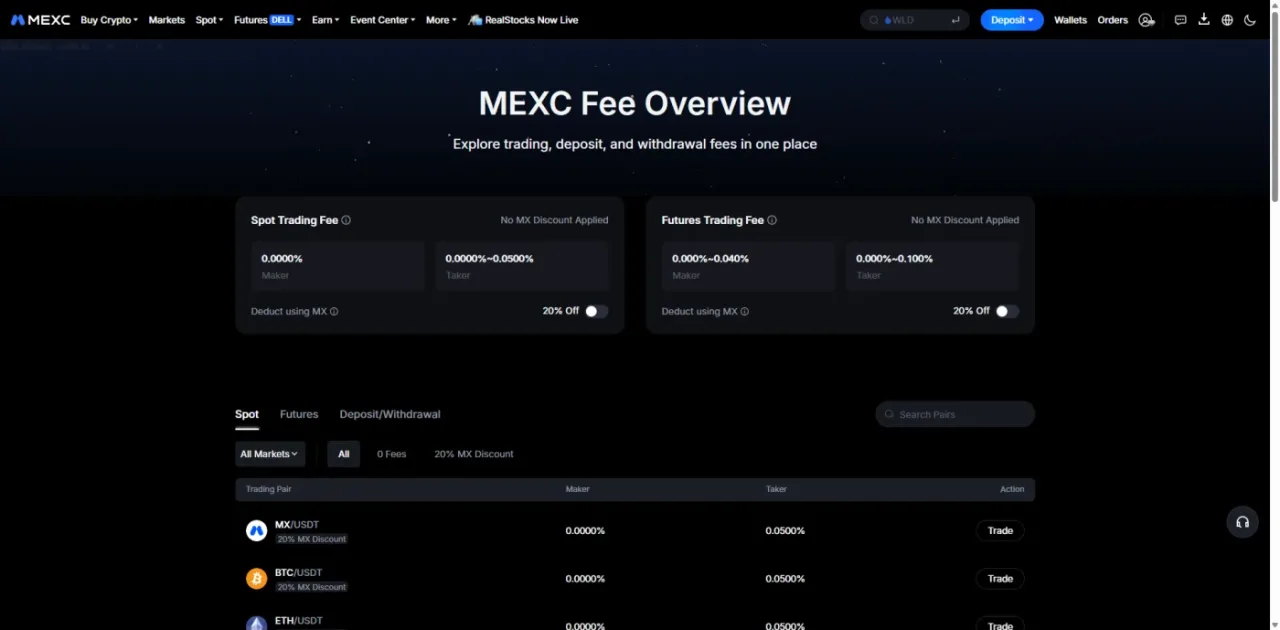Screen dimensions: 1280x630
Task: Click the enter arrow icon in top search
Action: (956, 20)
